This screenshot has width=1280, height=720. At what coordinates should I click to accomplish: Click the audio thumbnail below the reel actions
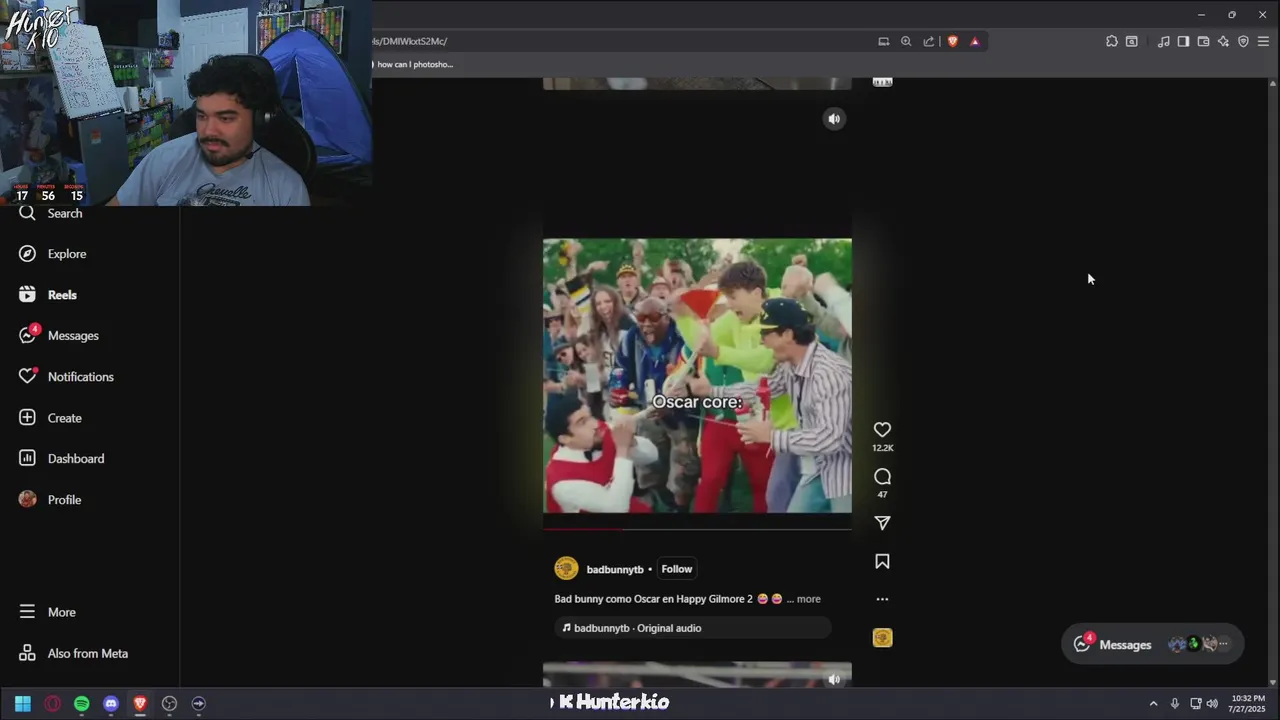click(882, 638)
